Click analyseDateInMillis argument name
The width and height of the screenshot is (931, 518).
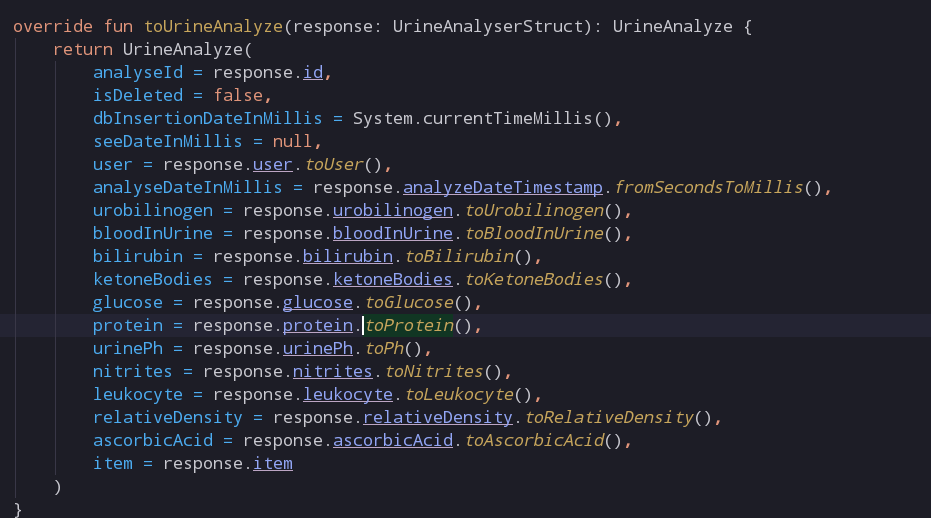188,188
